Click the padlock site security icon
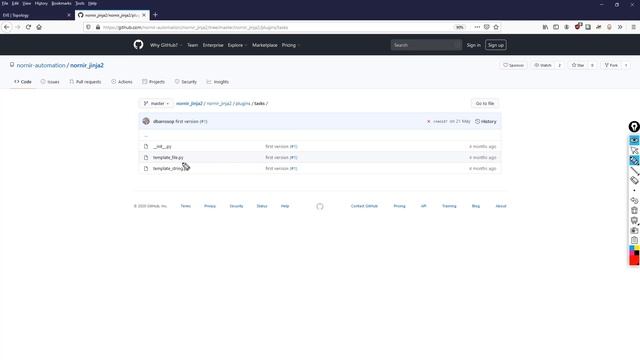Image resolution: width=640 pixels, height=360 pixels. point(98,27)
